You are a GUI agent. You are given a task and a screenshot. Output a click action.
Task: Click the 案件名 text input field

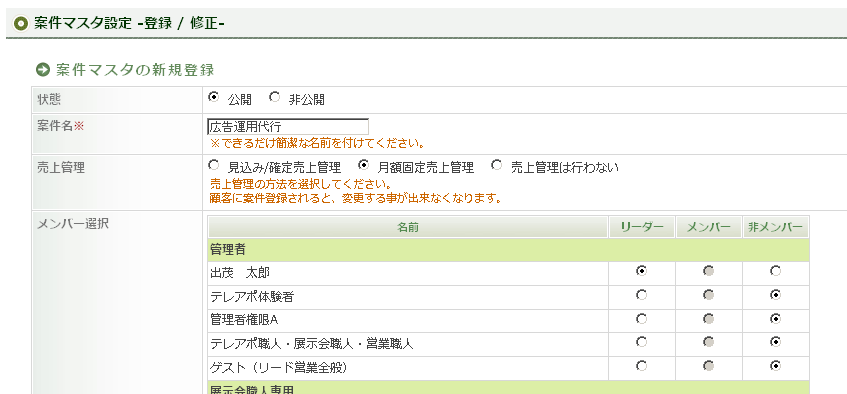tap(288, 127)
